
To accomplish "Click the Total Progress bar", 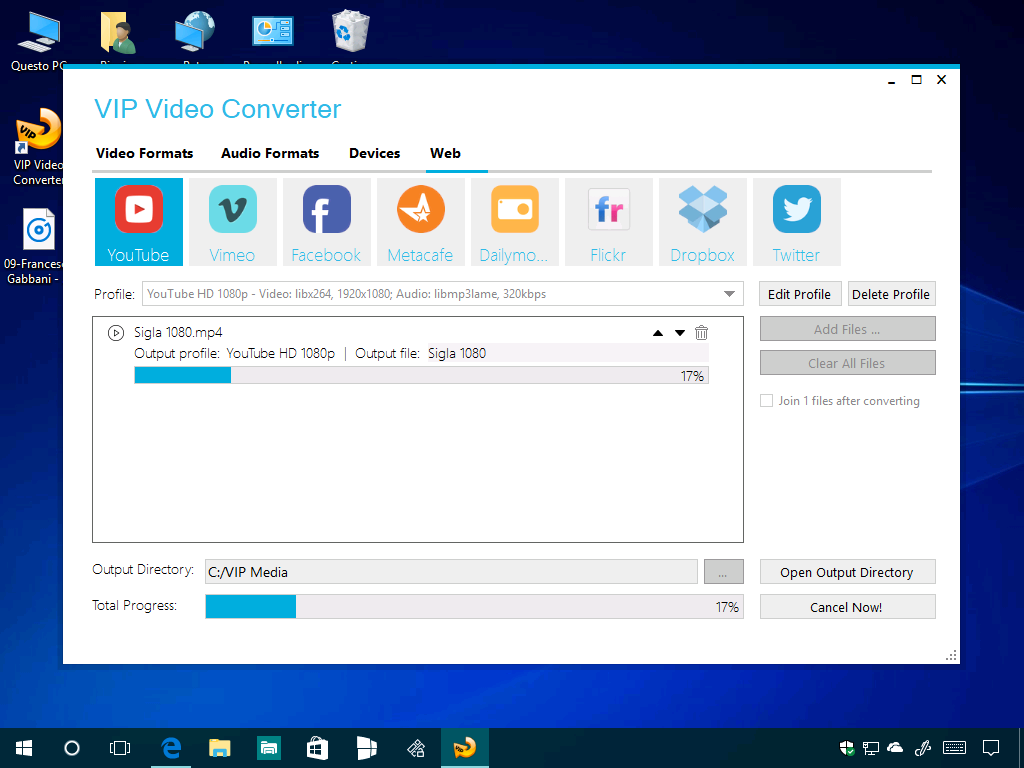I will 474,607.
